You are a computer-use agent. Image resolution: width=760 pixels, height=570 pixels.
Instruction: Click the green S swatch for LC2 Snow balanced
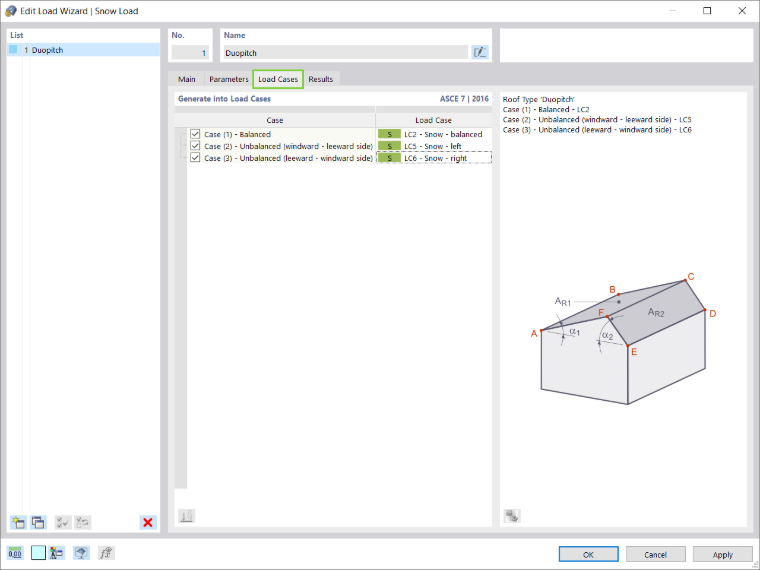tap(389, 134)
